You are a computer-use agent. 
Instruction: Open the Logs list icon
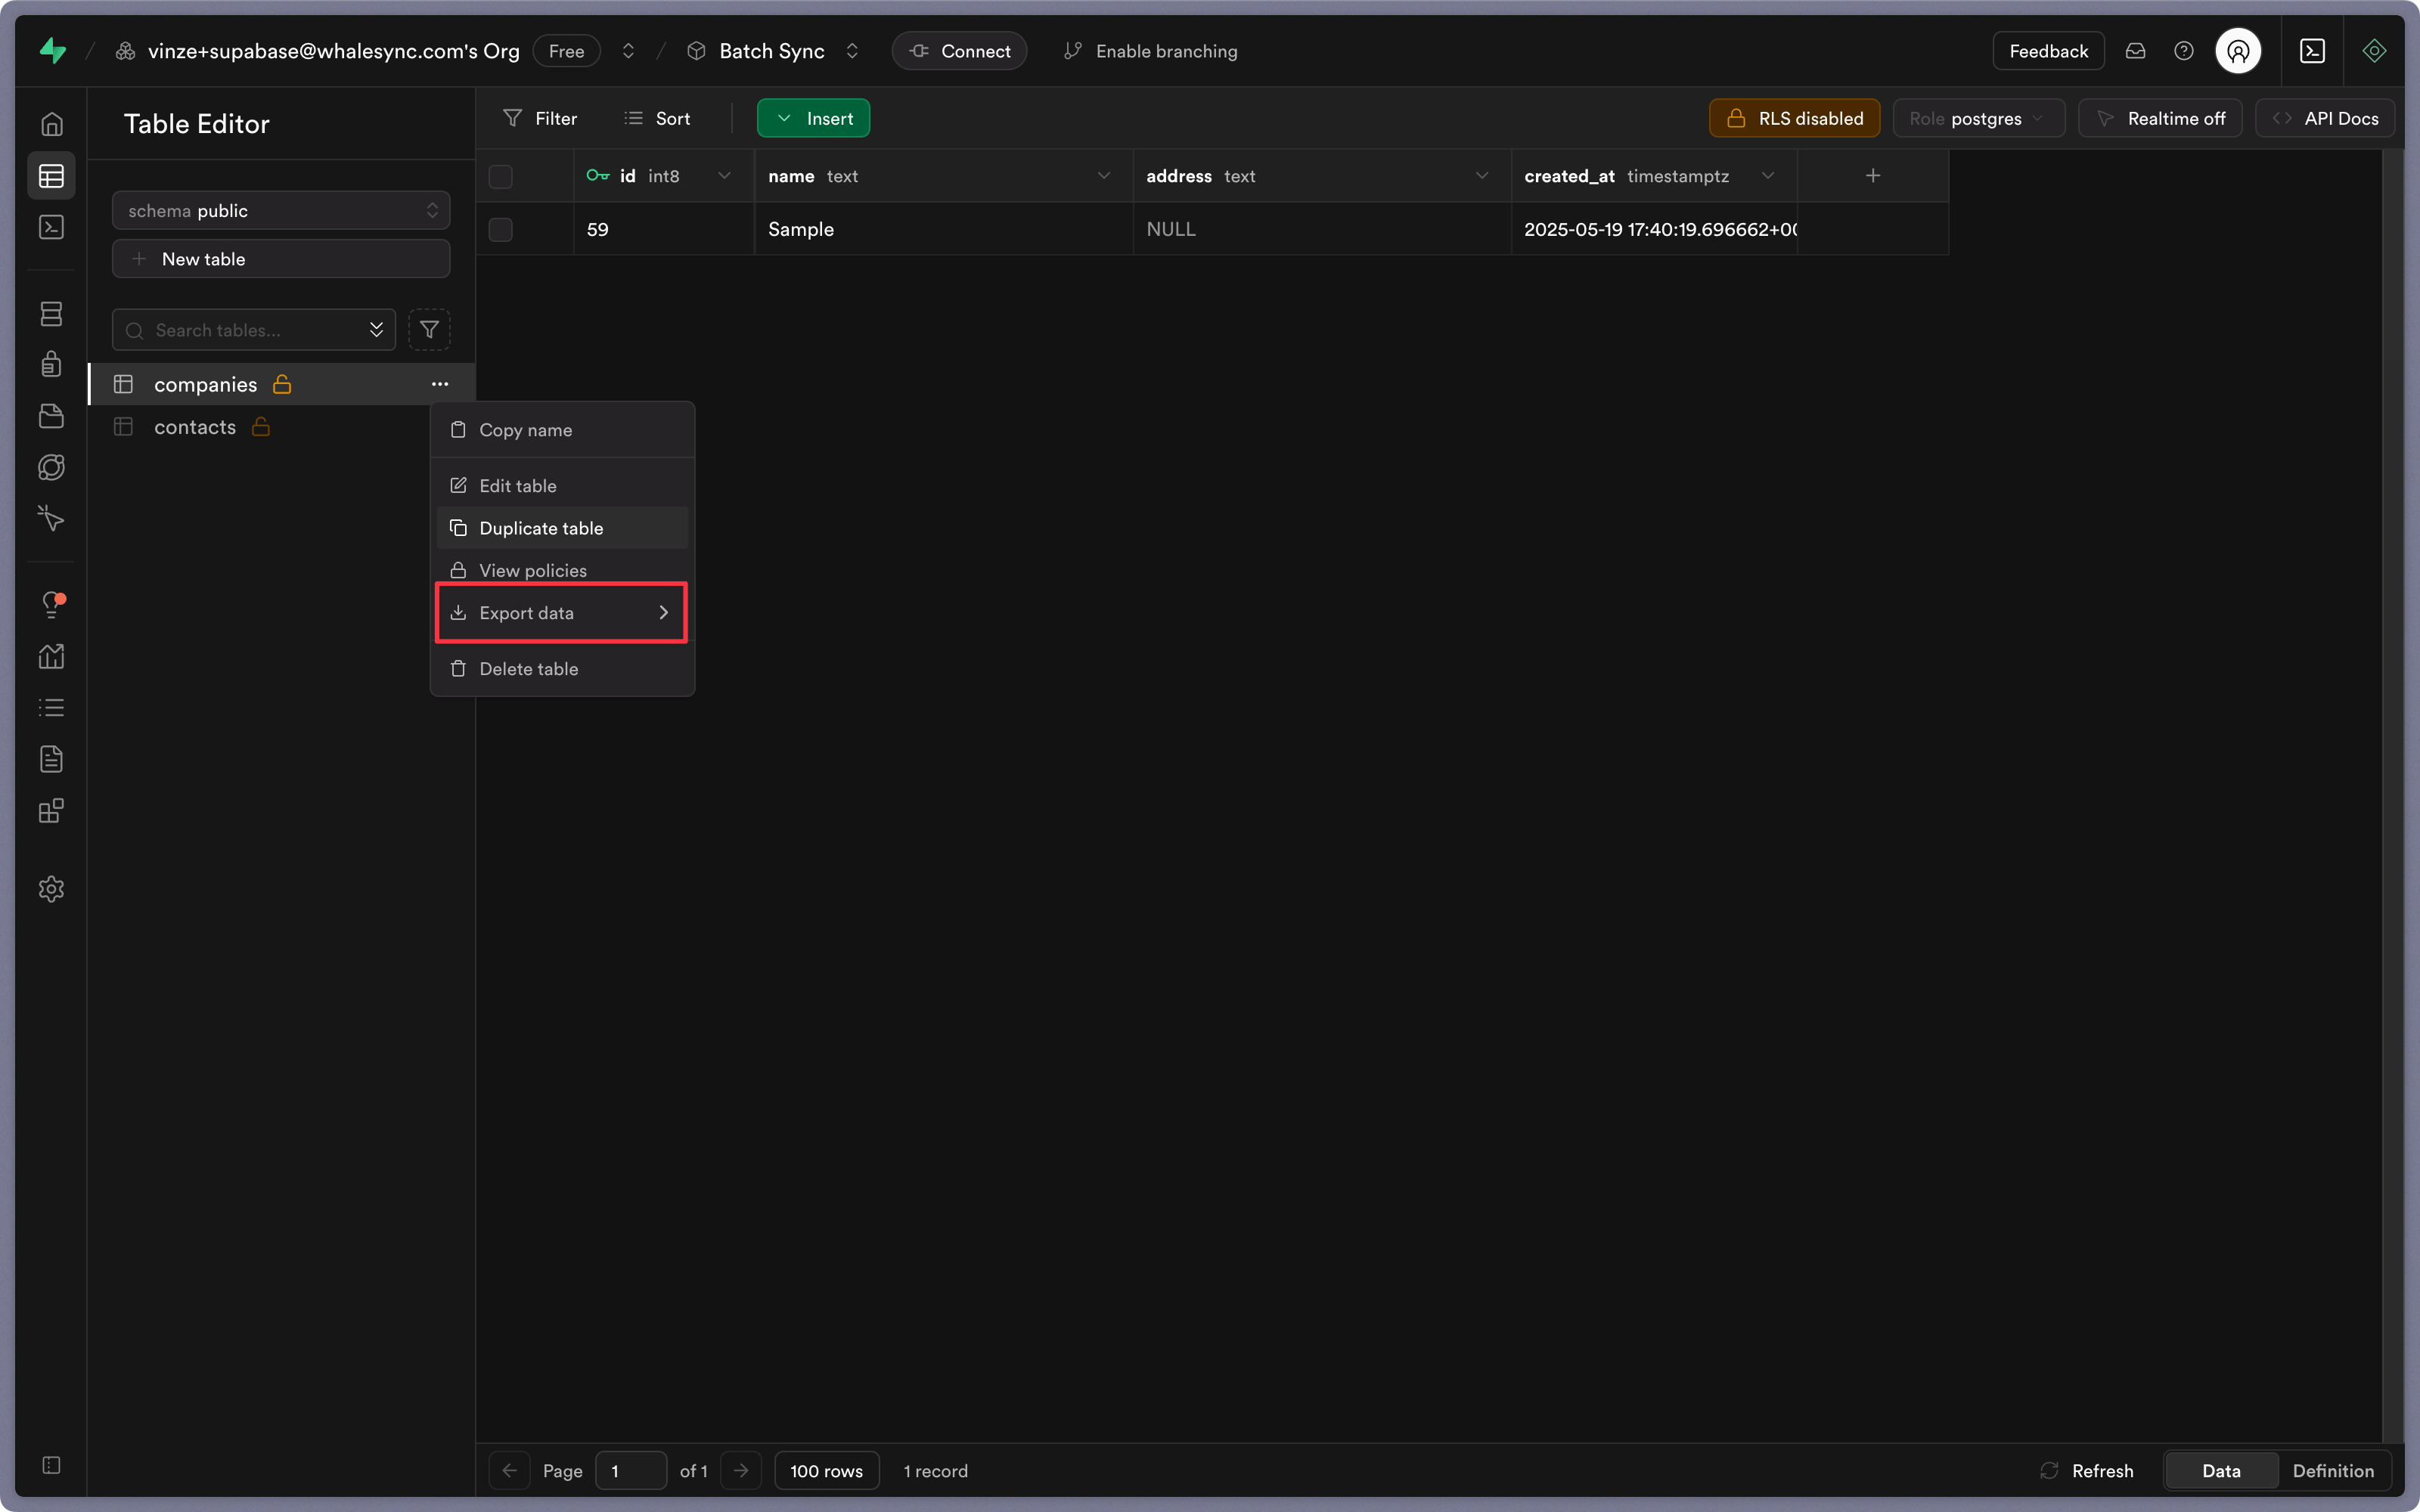click(x=52, y=707)
